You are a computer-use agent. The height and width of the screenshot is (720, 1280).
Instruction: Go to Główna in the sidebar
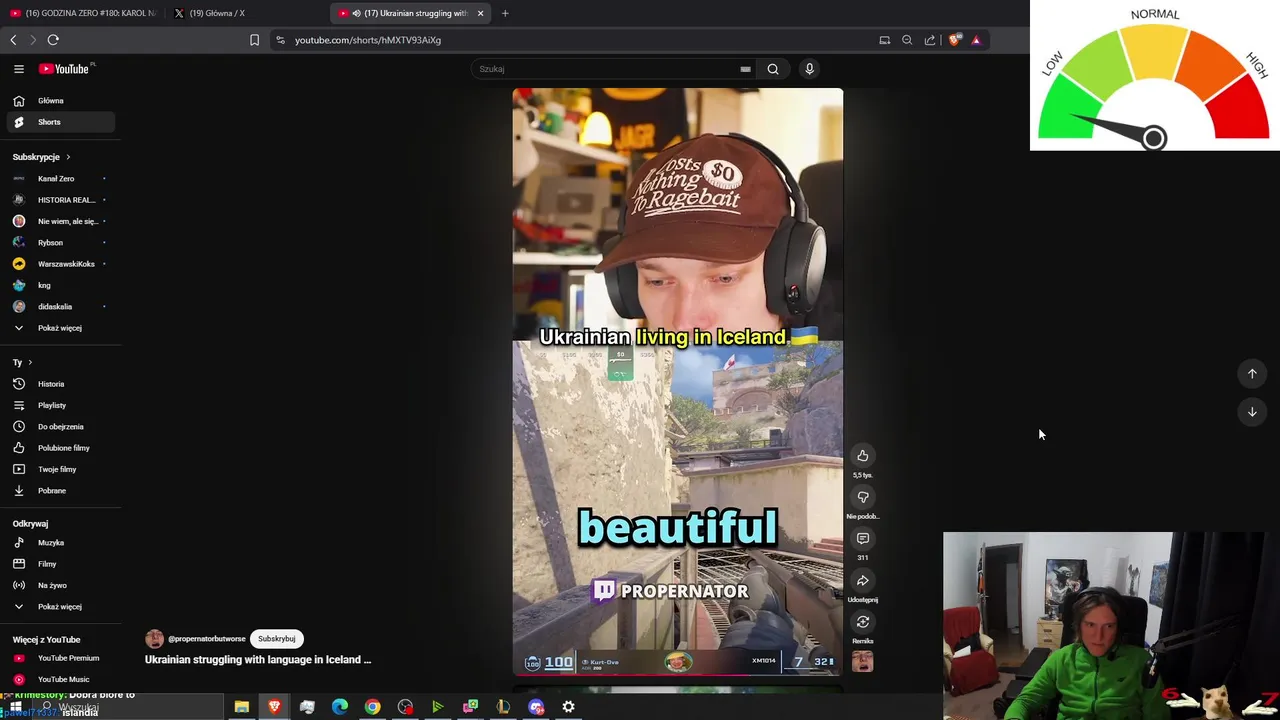(x=60, y=101)
